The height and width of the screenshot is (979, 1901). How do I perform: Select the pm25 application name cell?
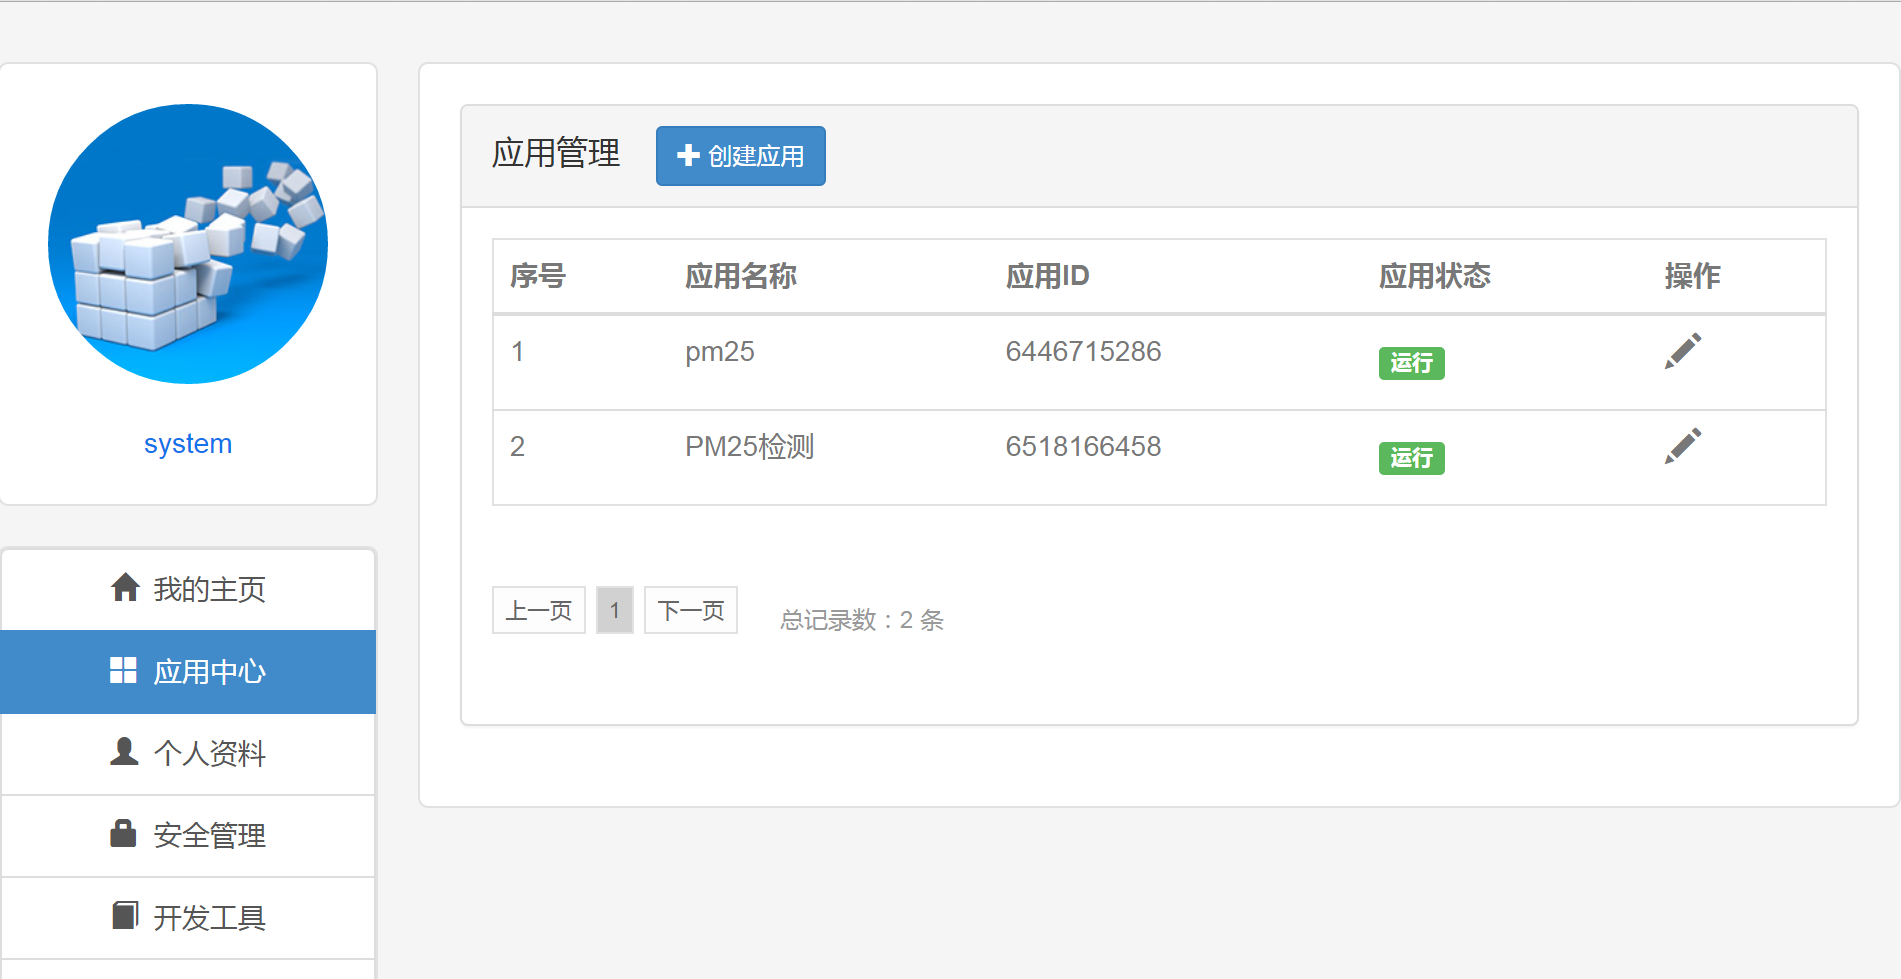(719, 352)
